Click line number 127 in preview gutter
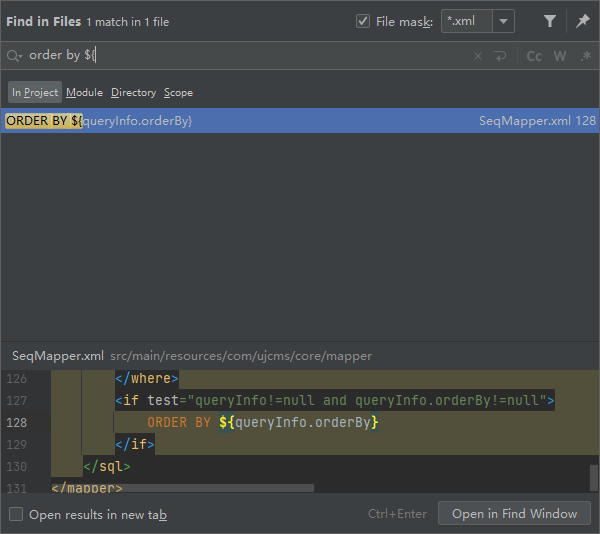Viewport: 600px width, 534px height. [17, 400]
